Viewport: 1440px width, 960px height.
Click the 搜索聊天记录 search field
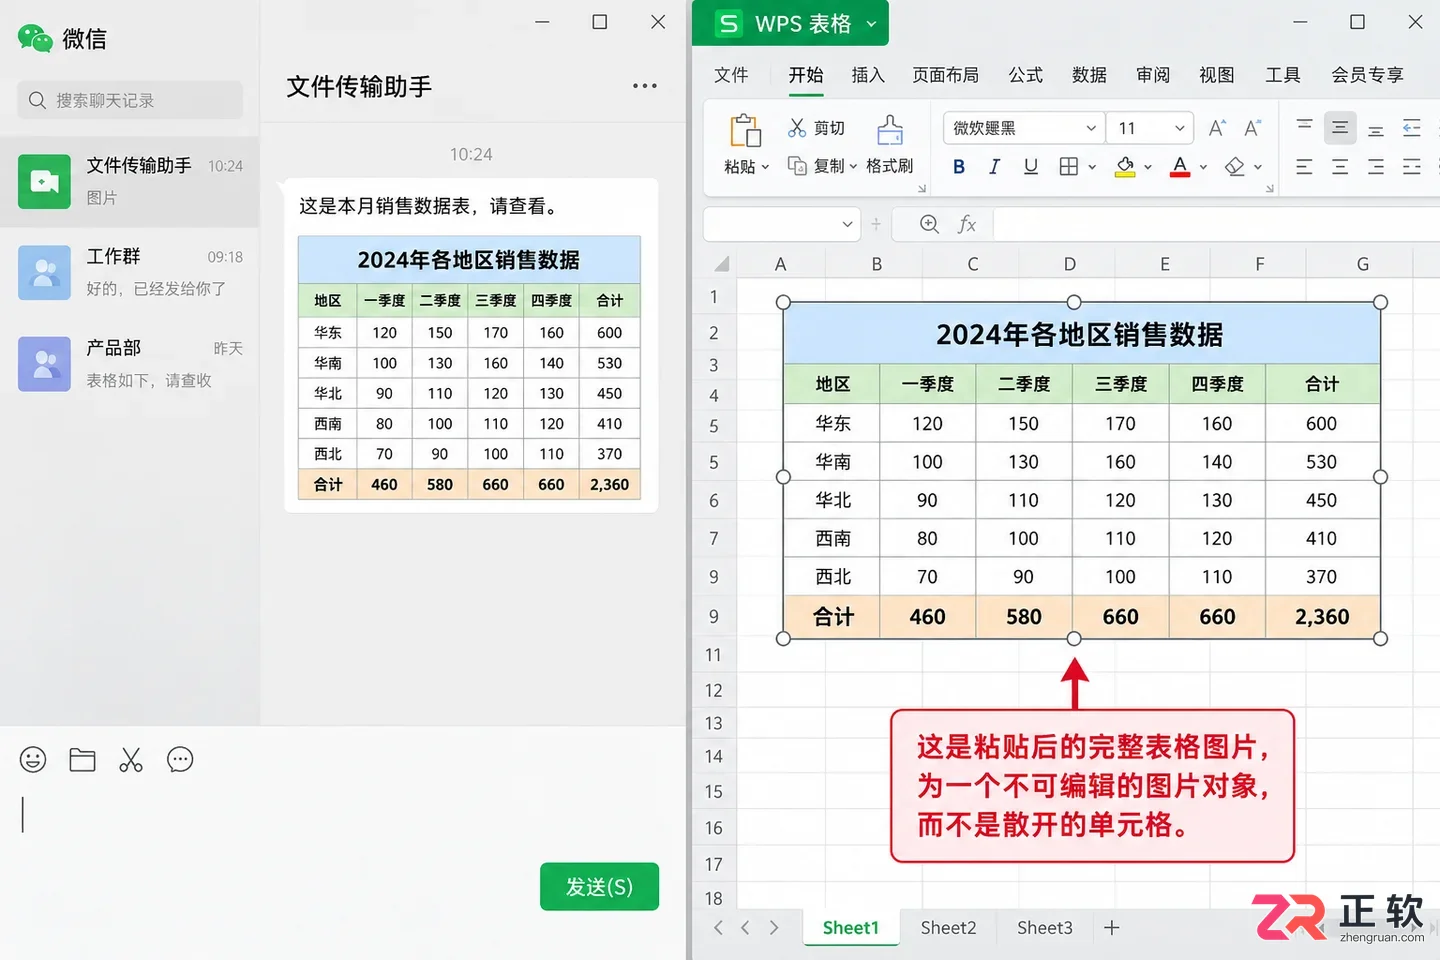tap(130, 100)
